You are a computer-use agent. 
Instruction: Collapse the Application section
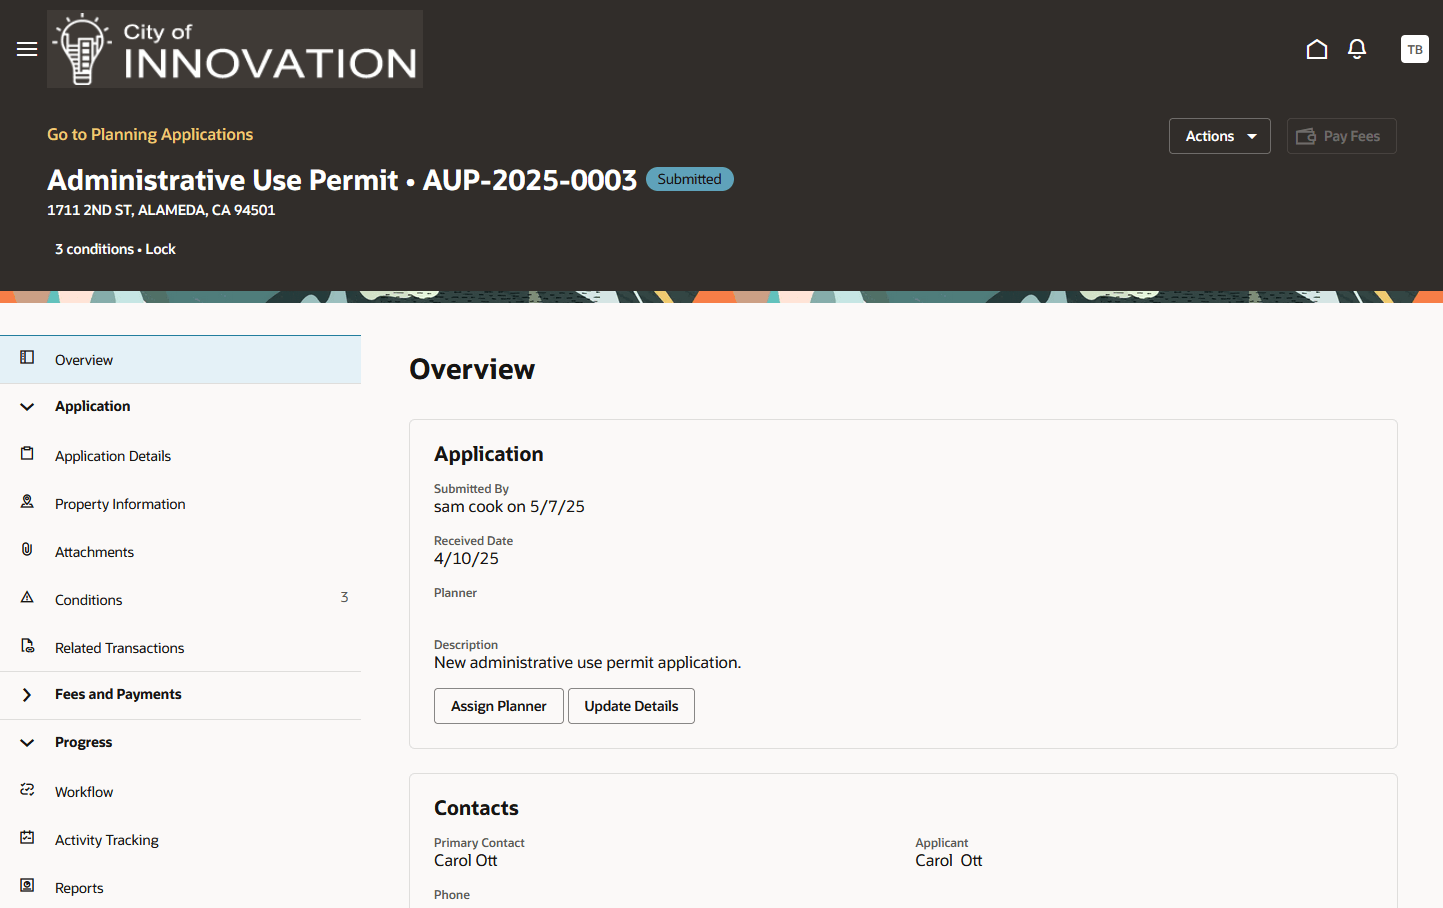(x=27, y=406)
